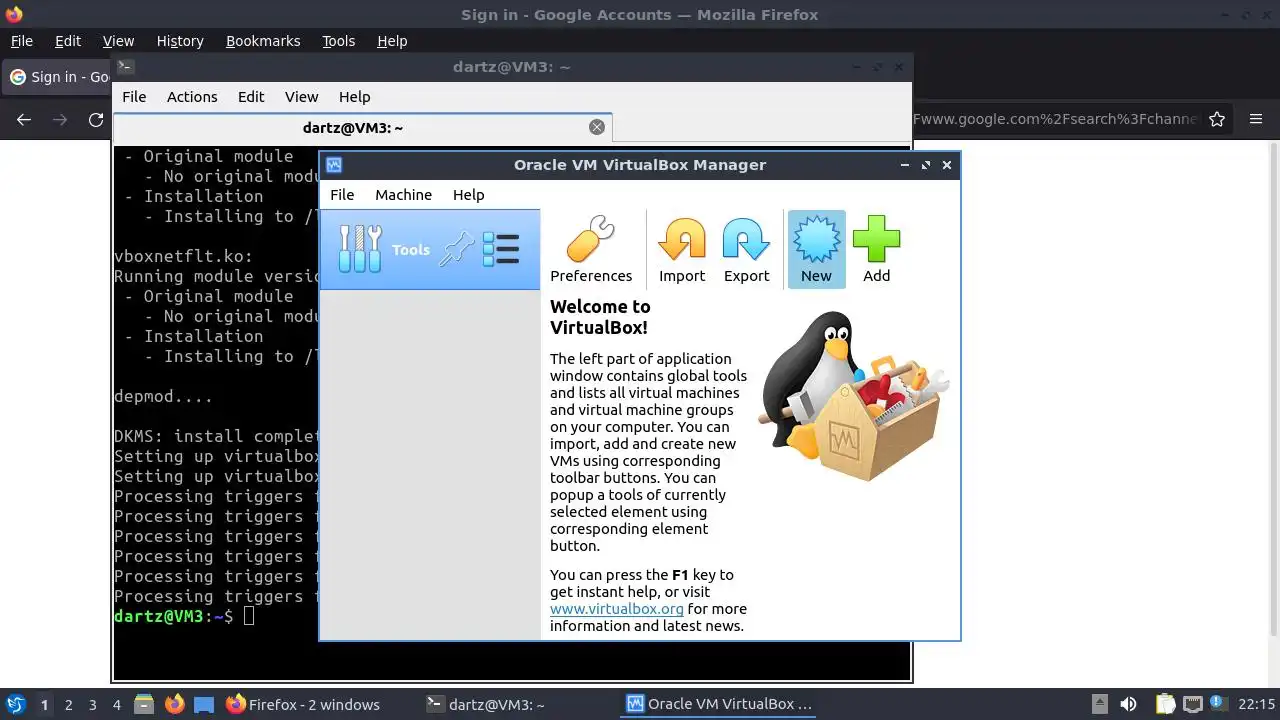The image size is (1280, 720).
Task: Bookmark this page with star icon
Action: pos(1217,120)
